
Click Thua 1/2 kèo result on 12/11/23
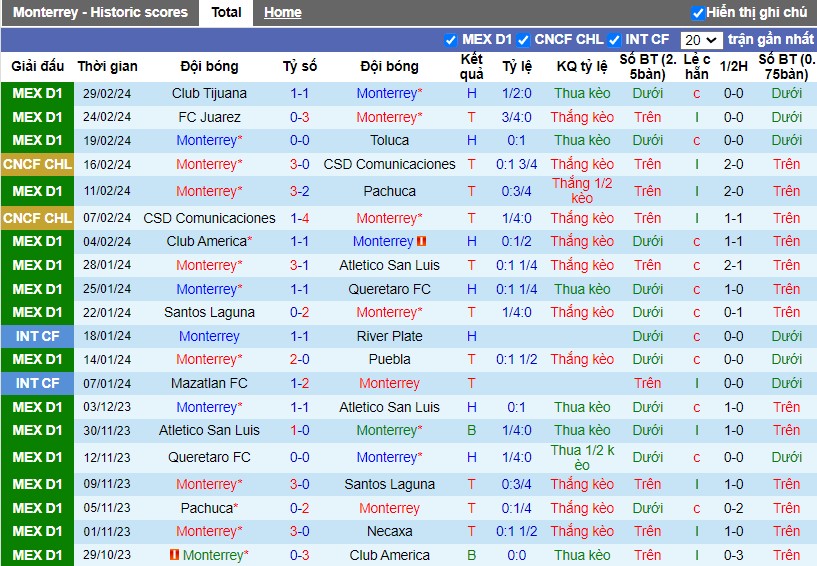coord(582,457)
